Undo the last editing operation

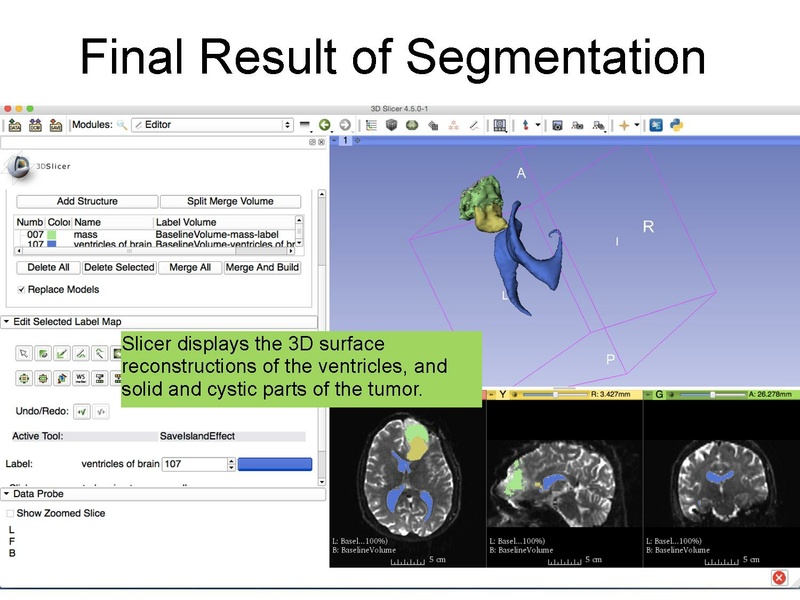click(x=83, y=410)
